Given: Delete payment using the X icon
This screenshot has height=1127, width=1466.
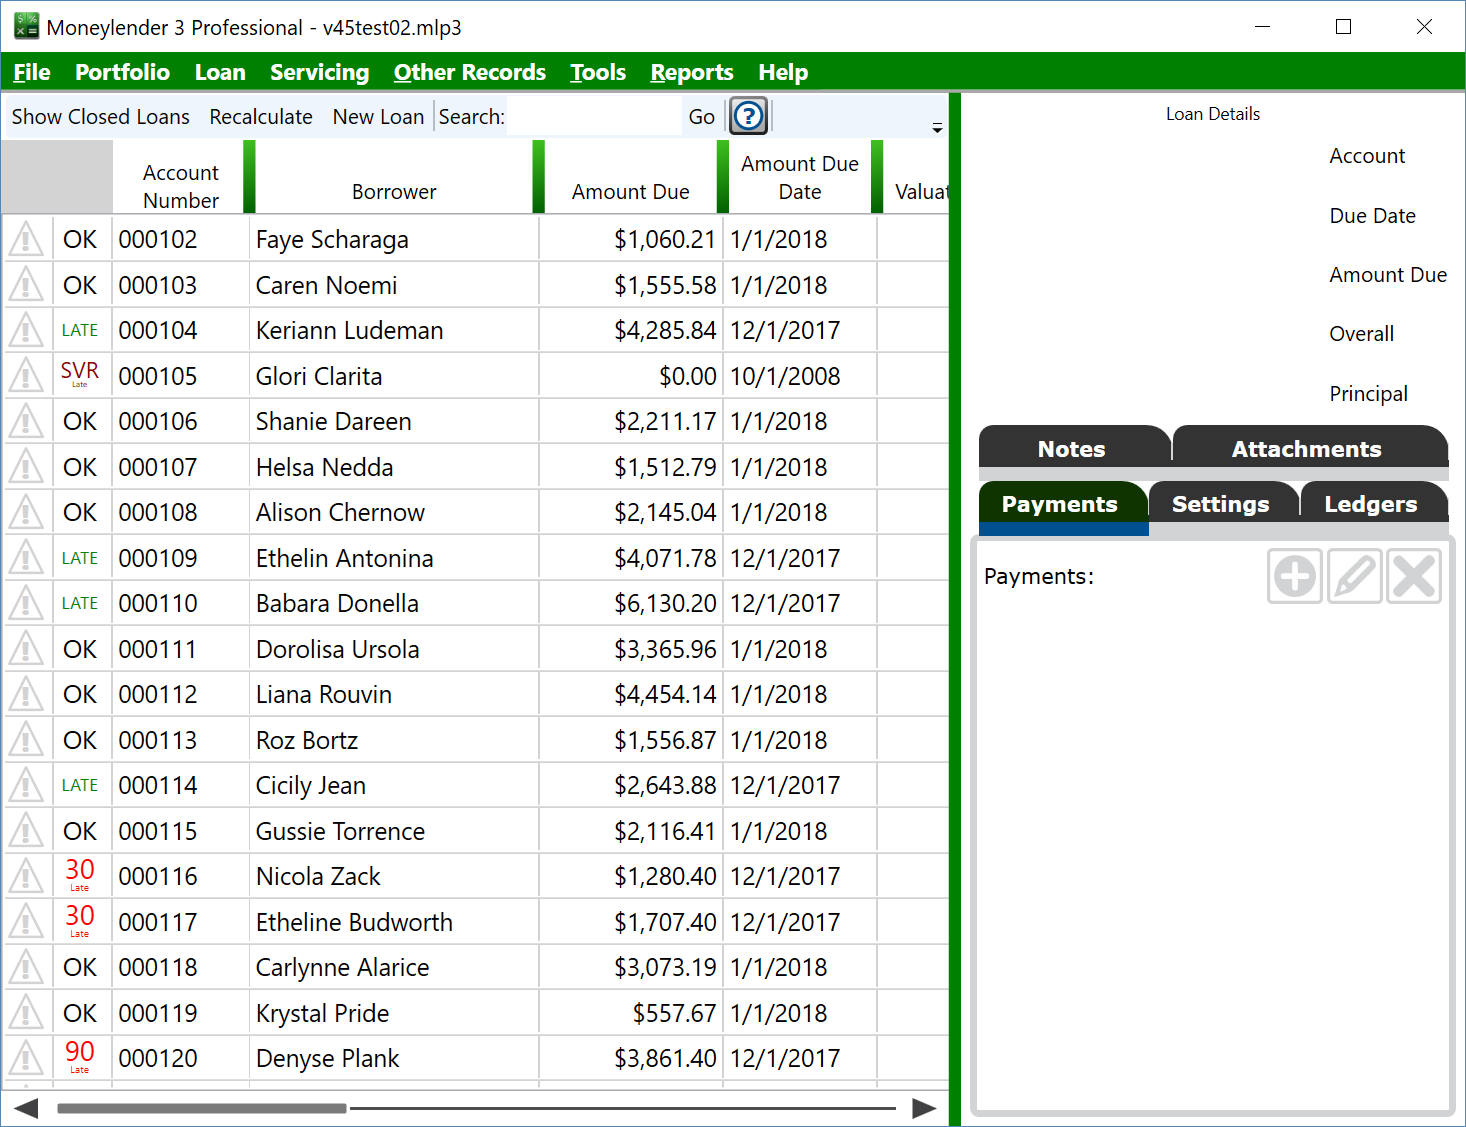Looking at the screenshot, I should [x=1414, y=576].
